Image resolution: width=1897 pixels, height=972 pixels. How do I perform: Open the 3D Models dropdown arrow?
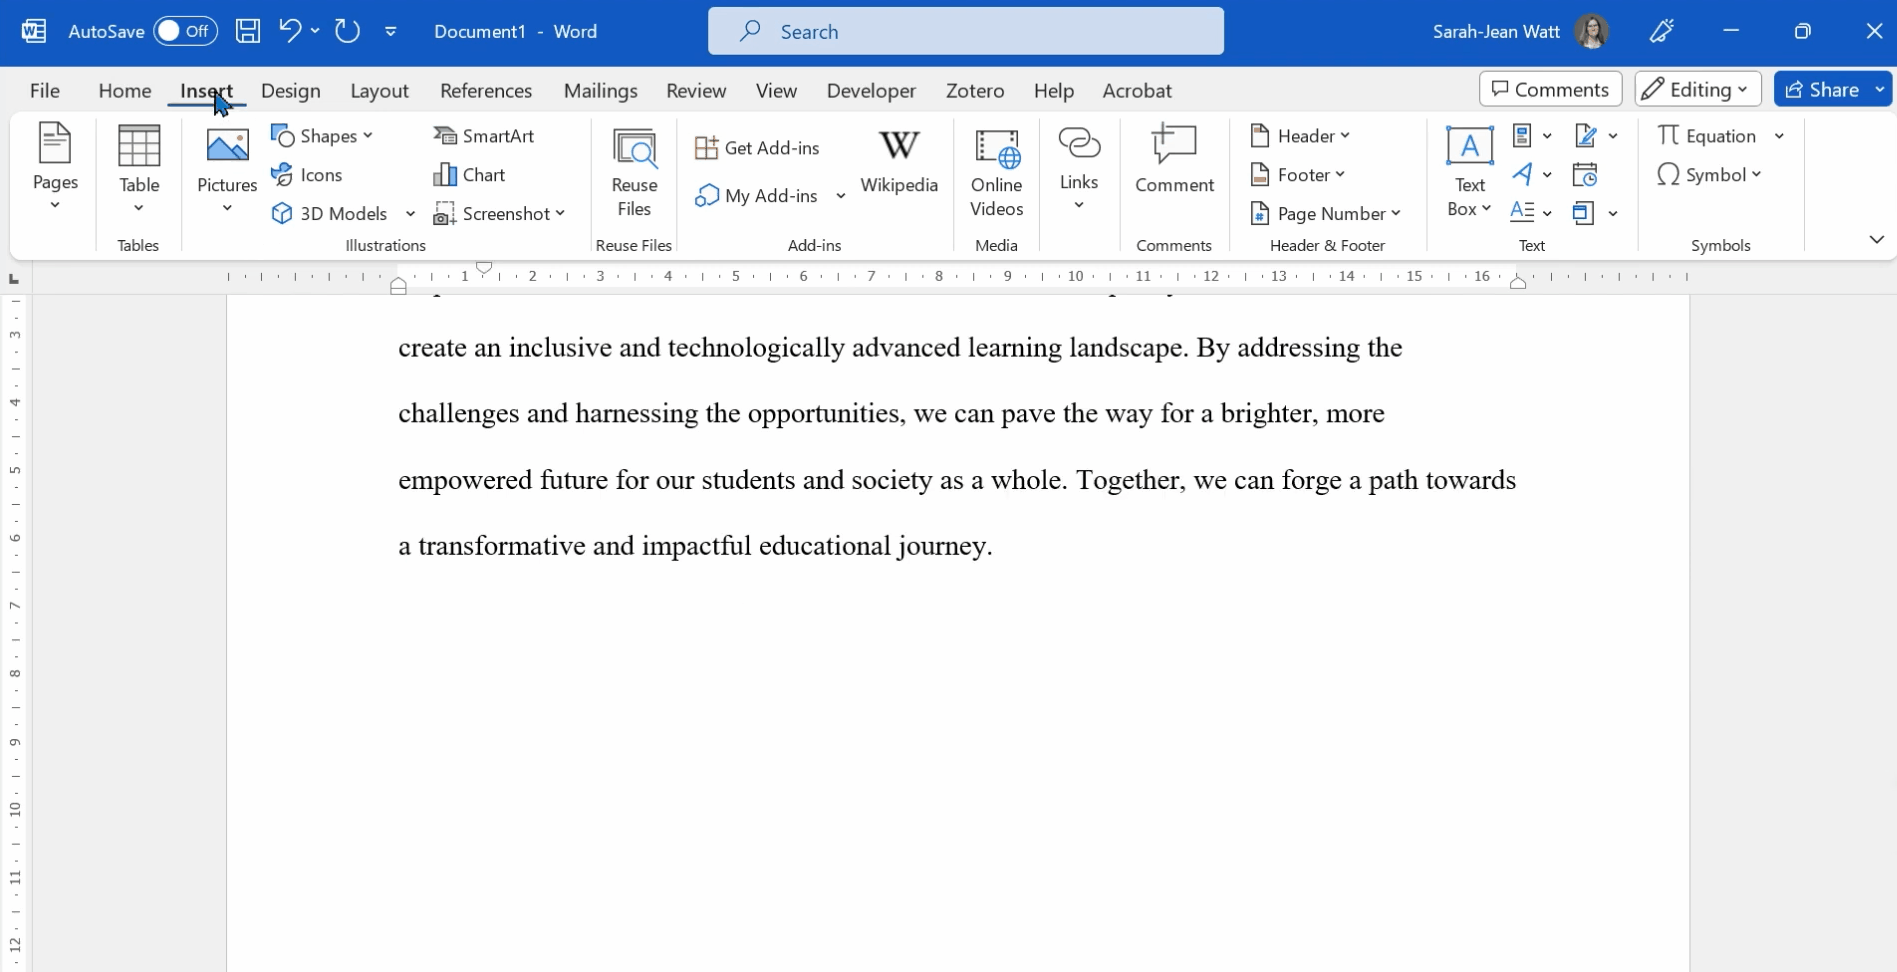tap(410, 214)
